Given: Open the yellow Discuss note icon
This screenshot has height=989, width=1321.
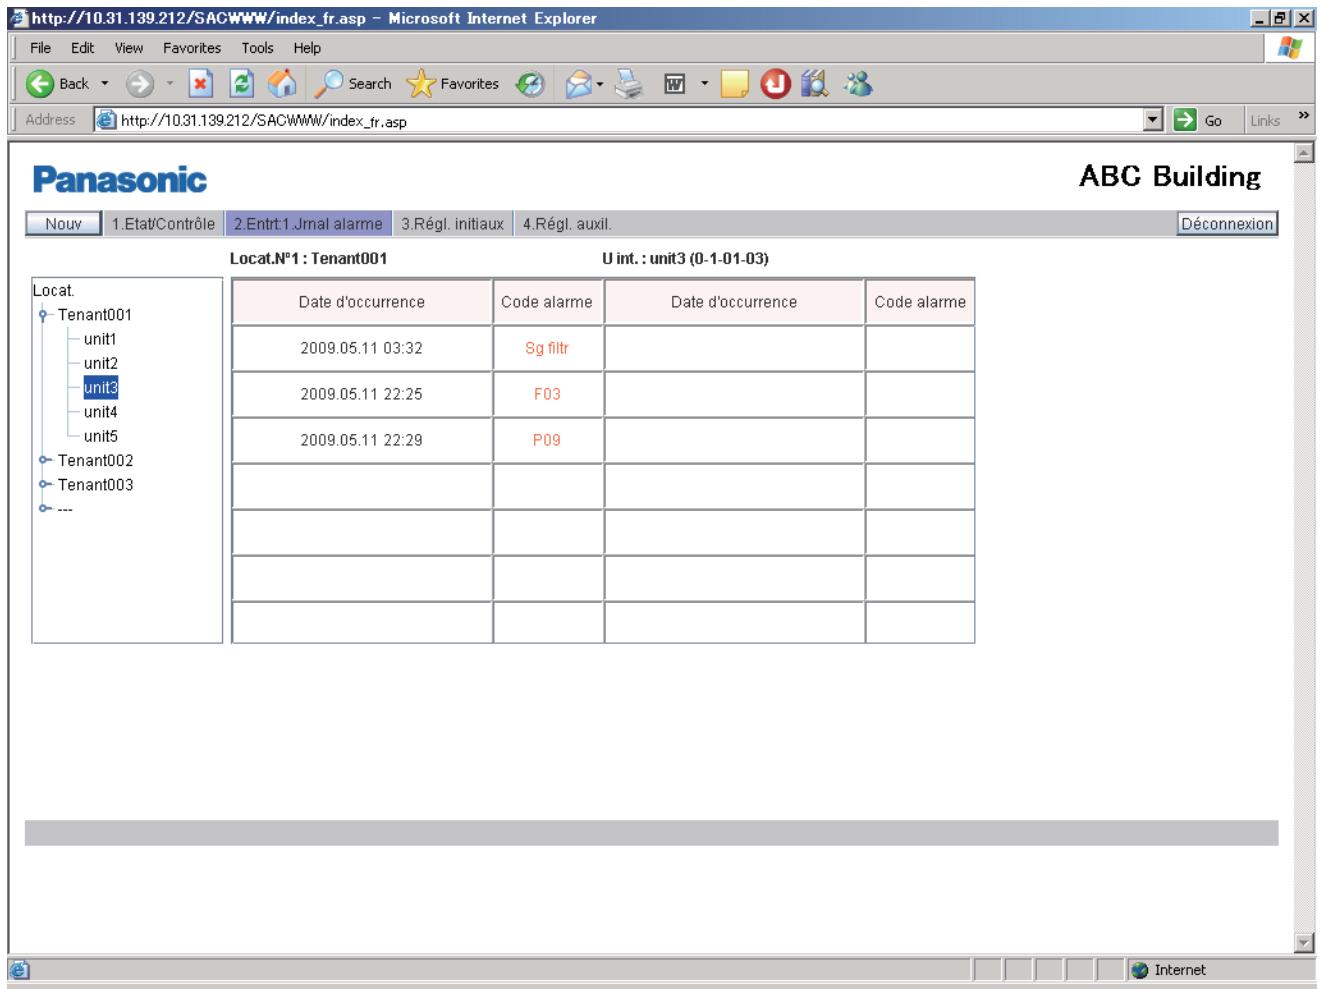Looking at the screenshot, I should tap(735, 85).
